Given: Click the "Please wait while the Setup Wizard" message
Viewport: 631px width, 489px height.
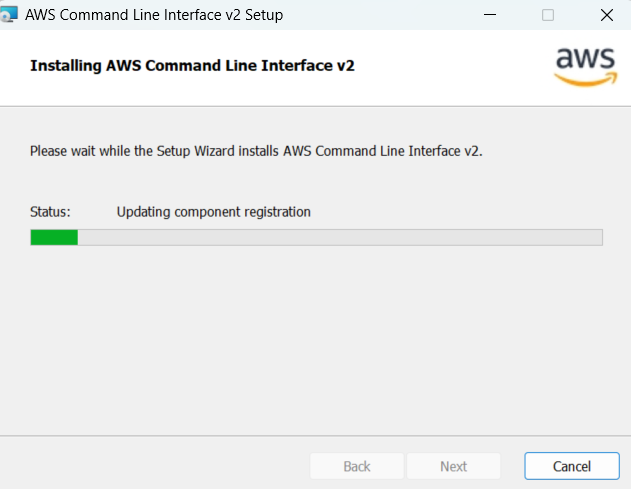Looking at the screenshot, I should click(x=256, y=151).
